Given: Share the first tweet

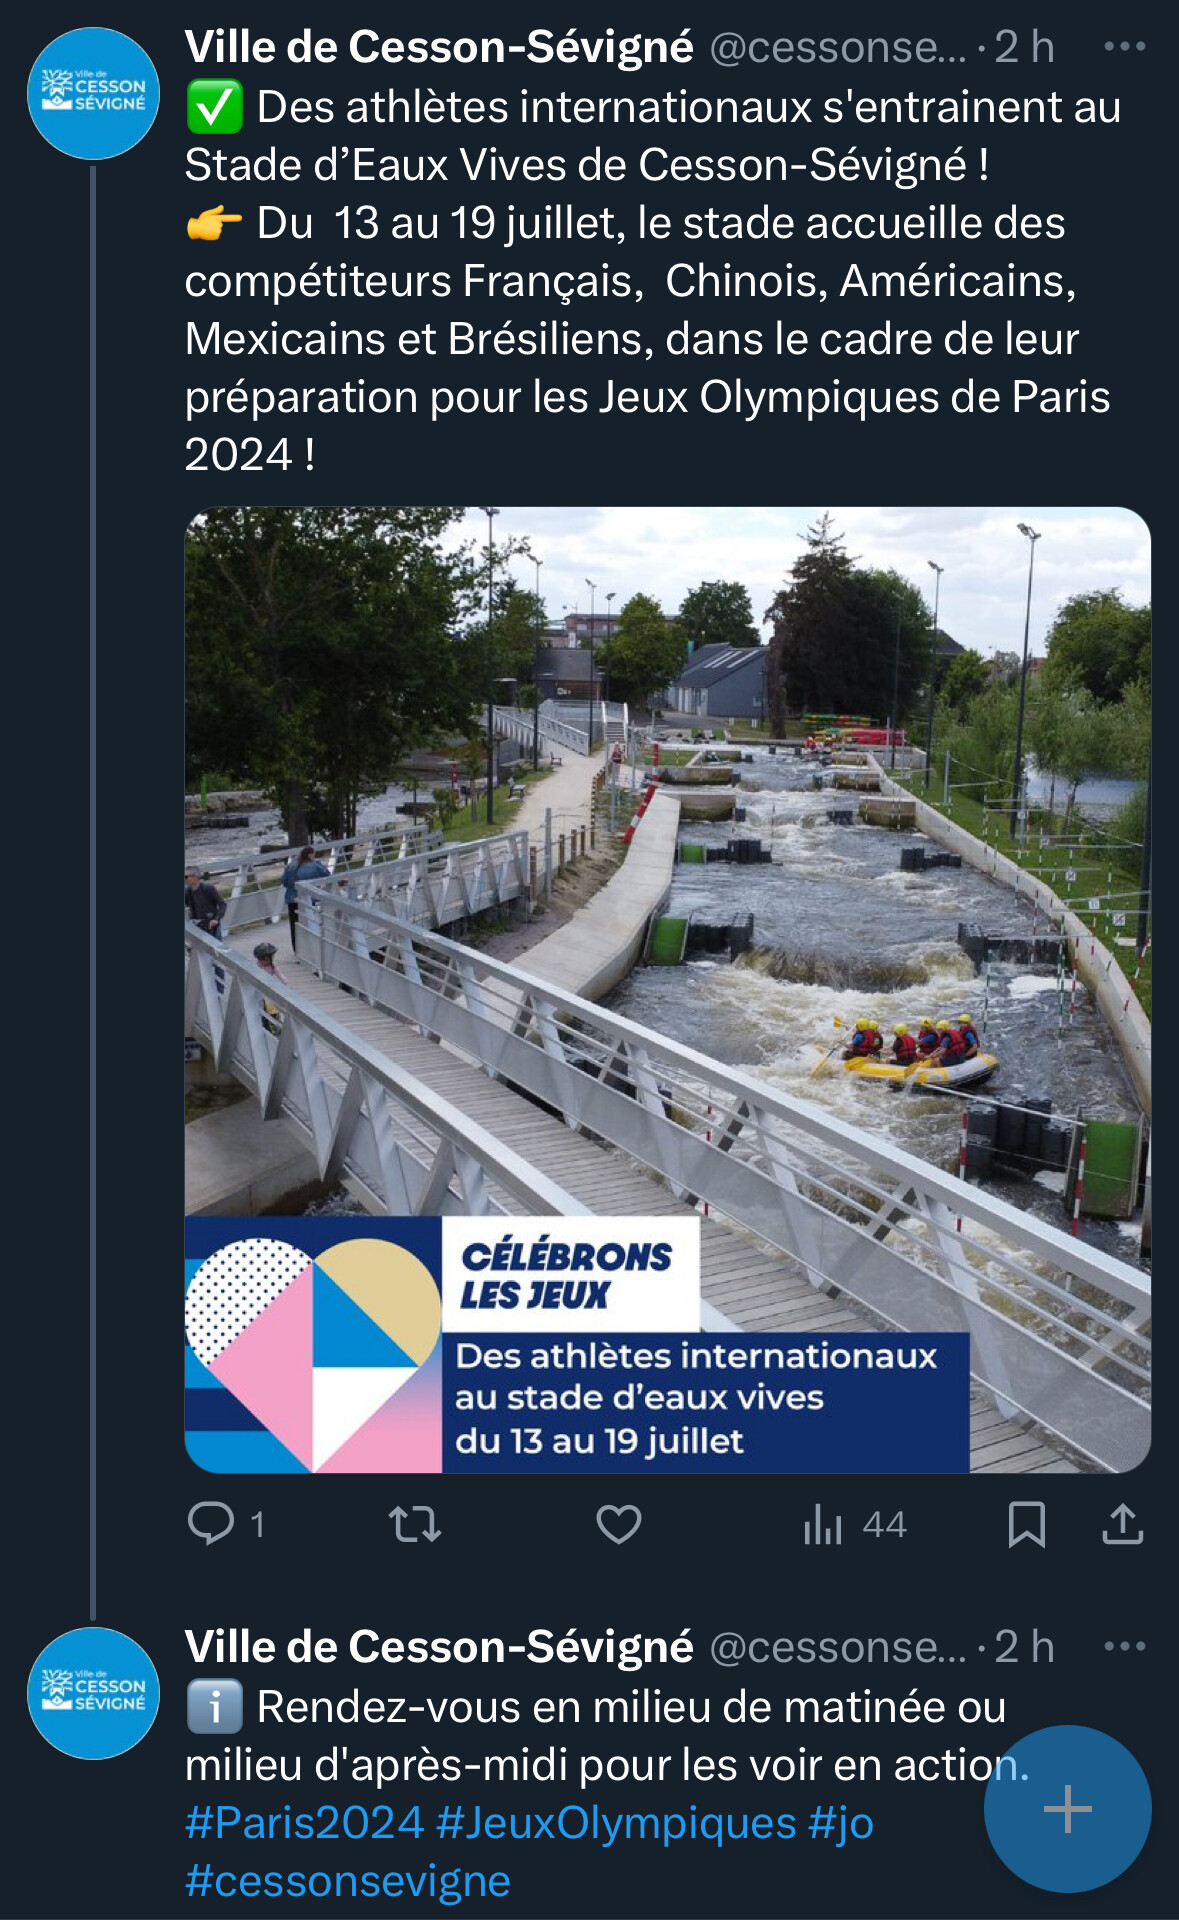Looking at the screenshot, I should point(1123,1524).
